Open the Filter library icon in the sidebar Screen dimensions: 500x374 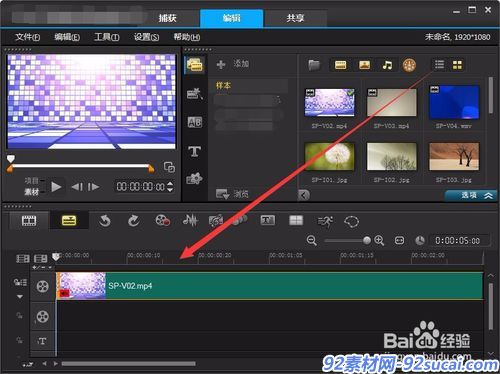click(195, 179)
